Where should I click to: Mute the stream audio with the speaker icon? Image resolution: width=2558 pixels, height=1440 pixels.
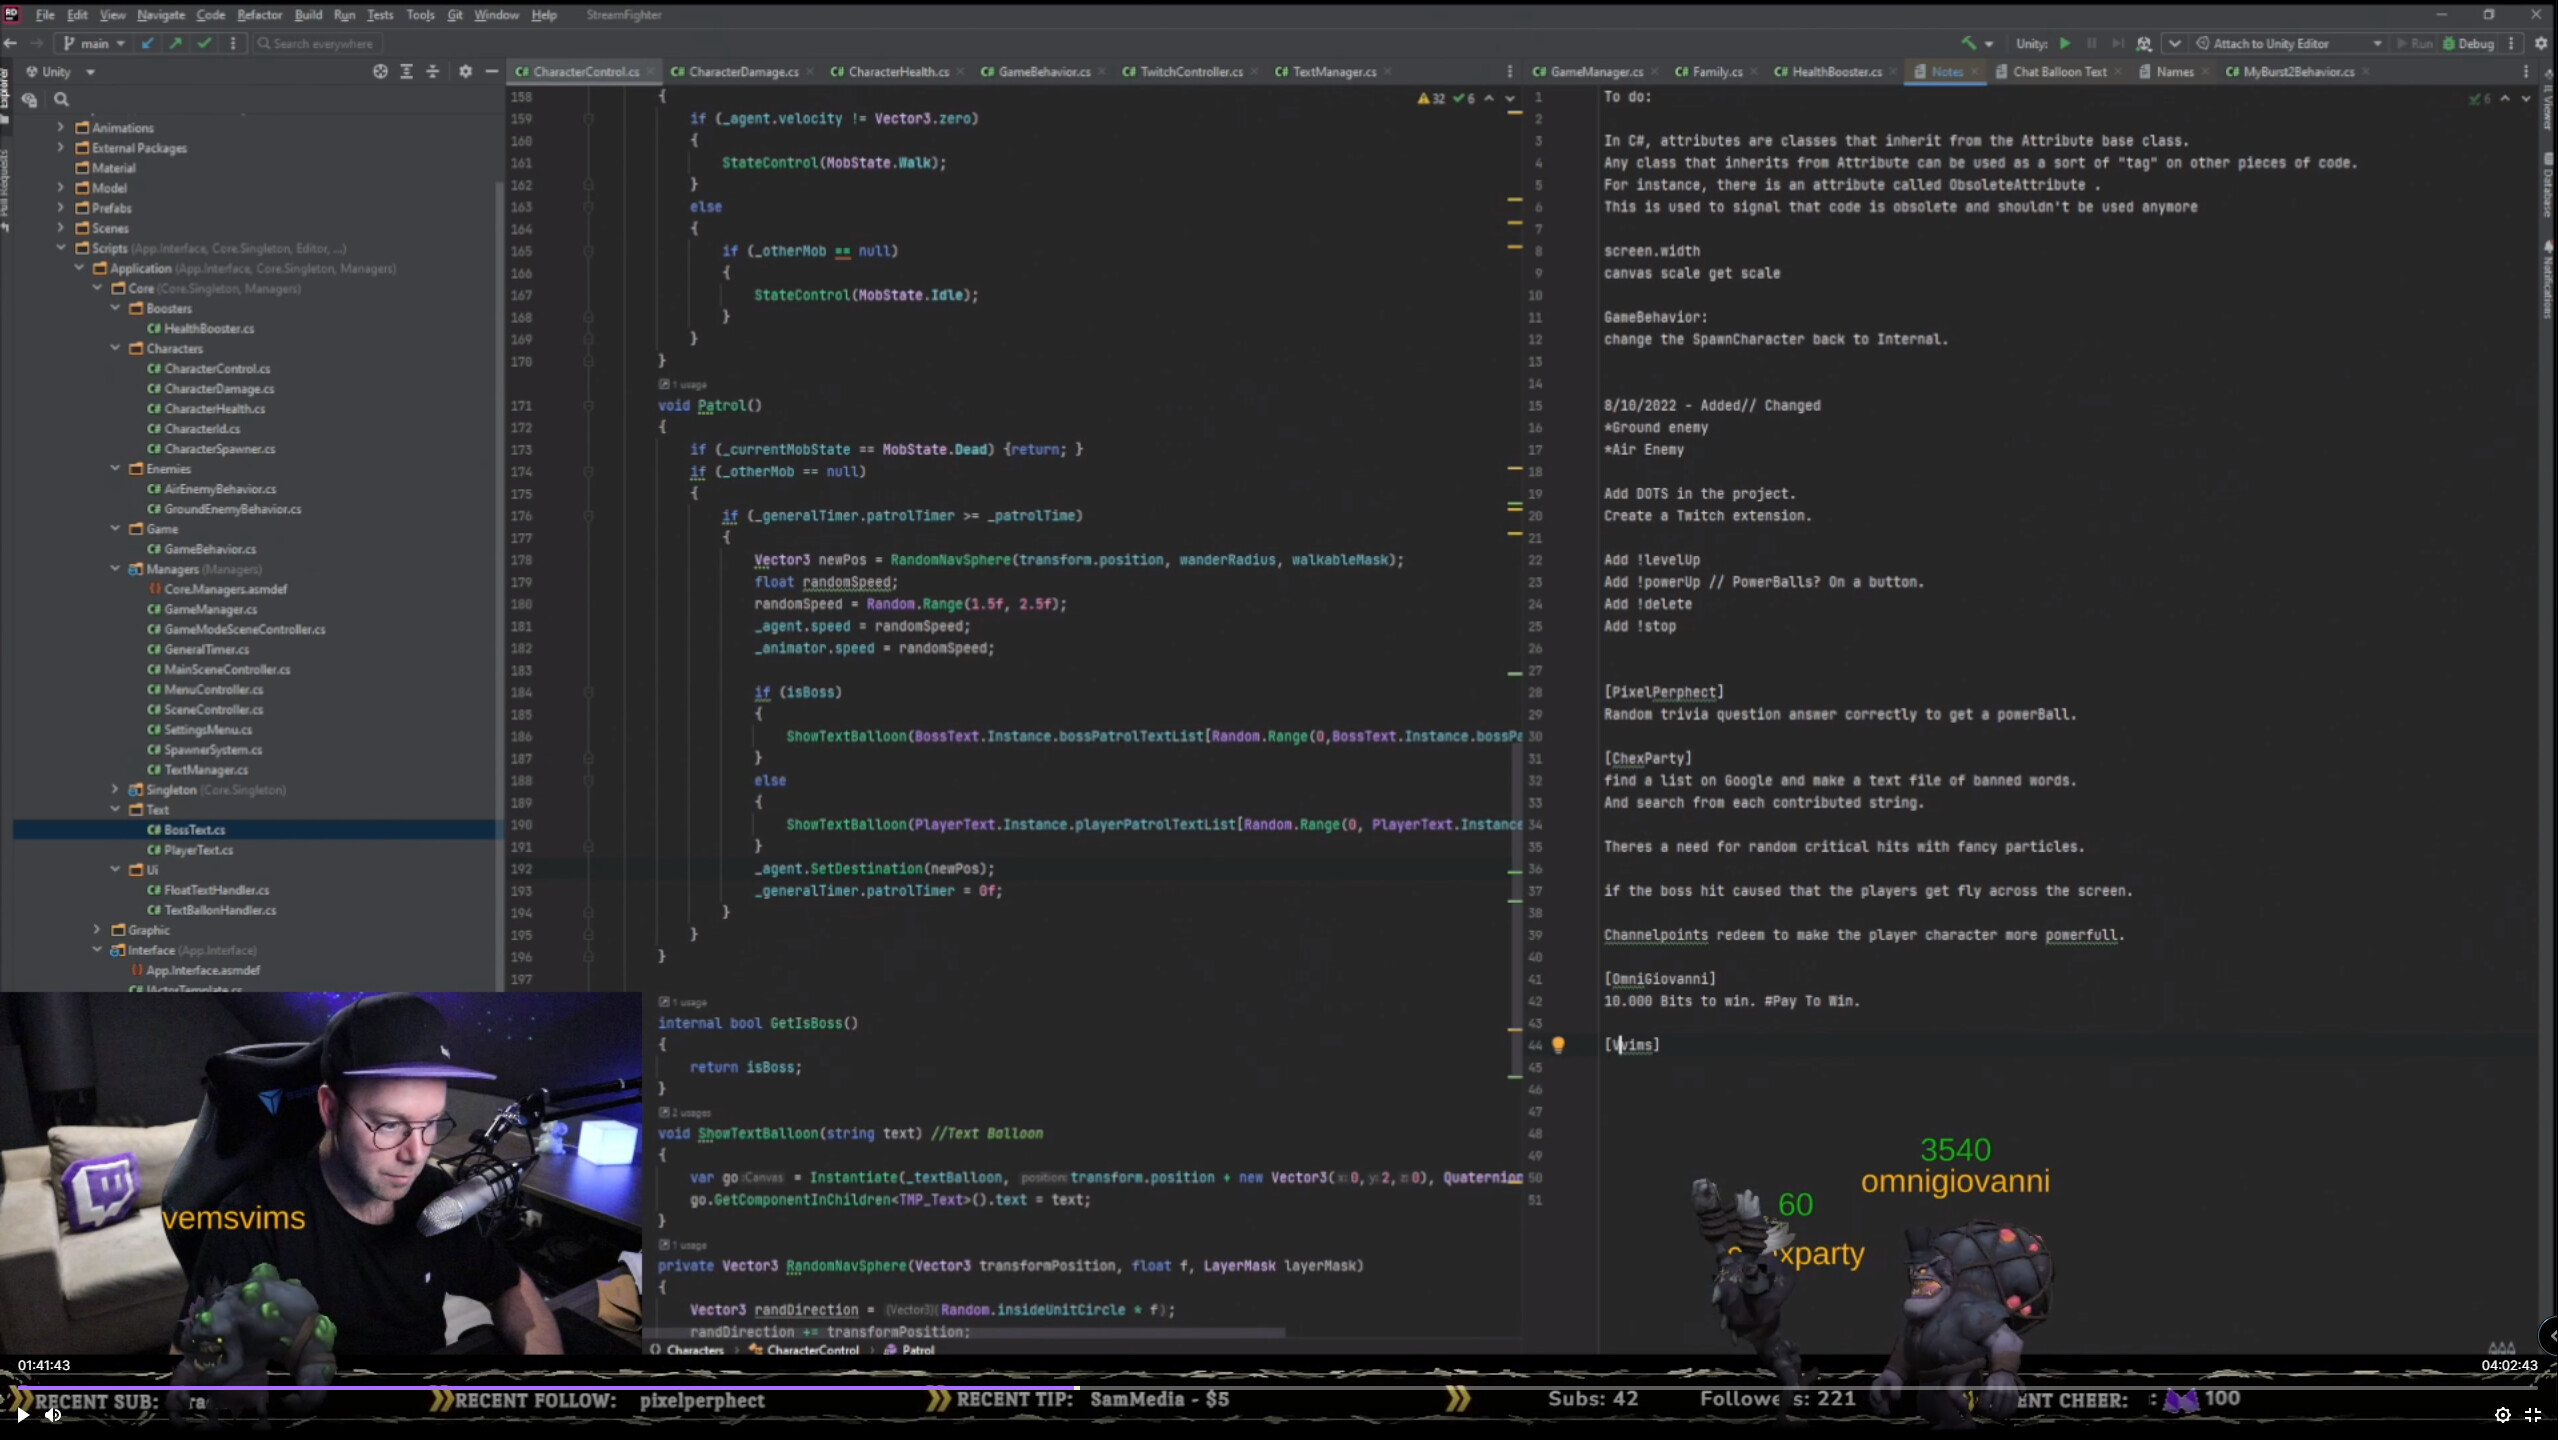pyautogui.click(x=54, y=1414)
